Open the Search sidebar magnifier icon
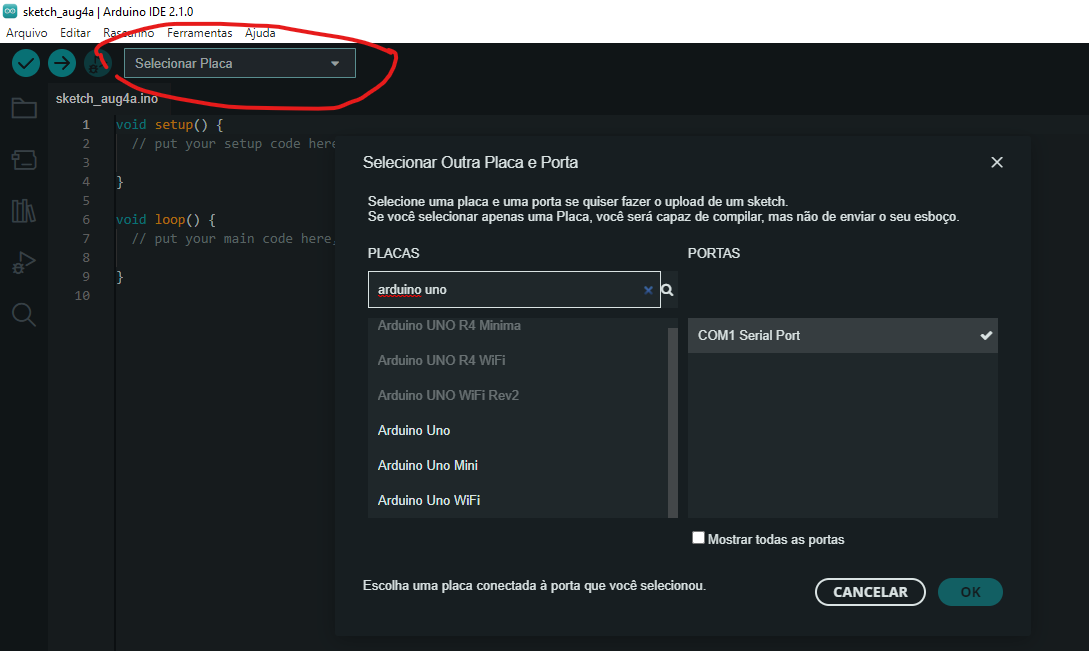 point(24,314)
